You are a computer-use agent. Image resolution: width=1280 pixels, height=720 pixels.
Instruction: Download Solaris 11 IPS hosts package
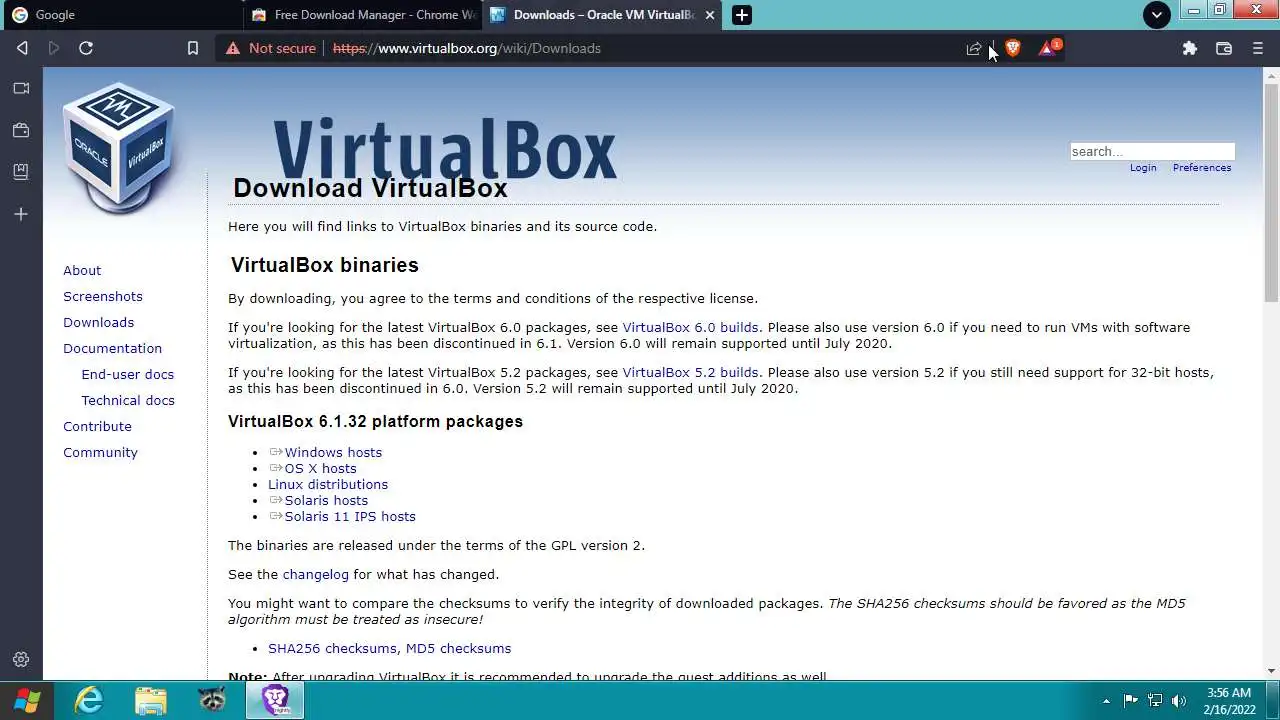click(x=350, y=516)
